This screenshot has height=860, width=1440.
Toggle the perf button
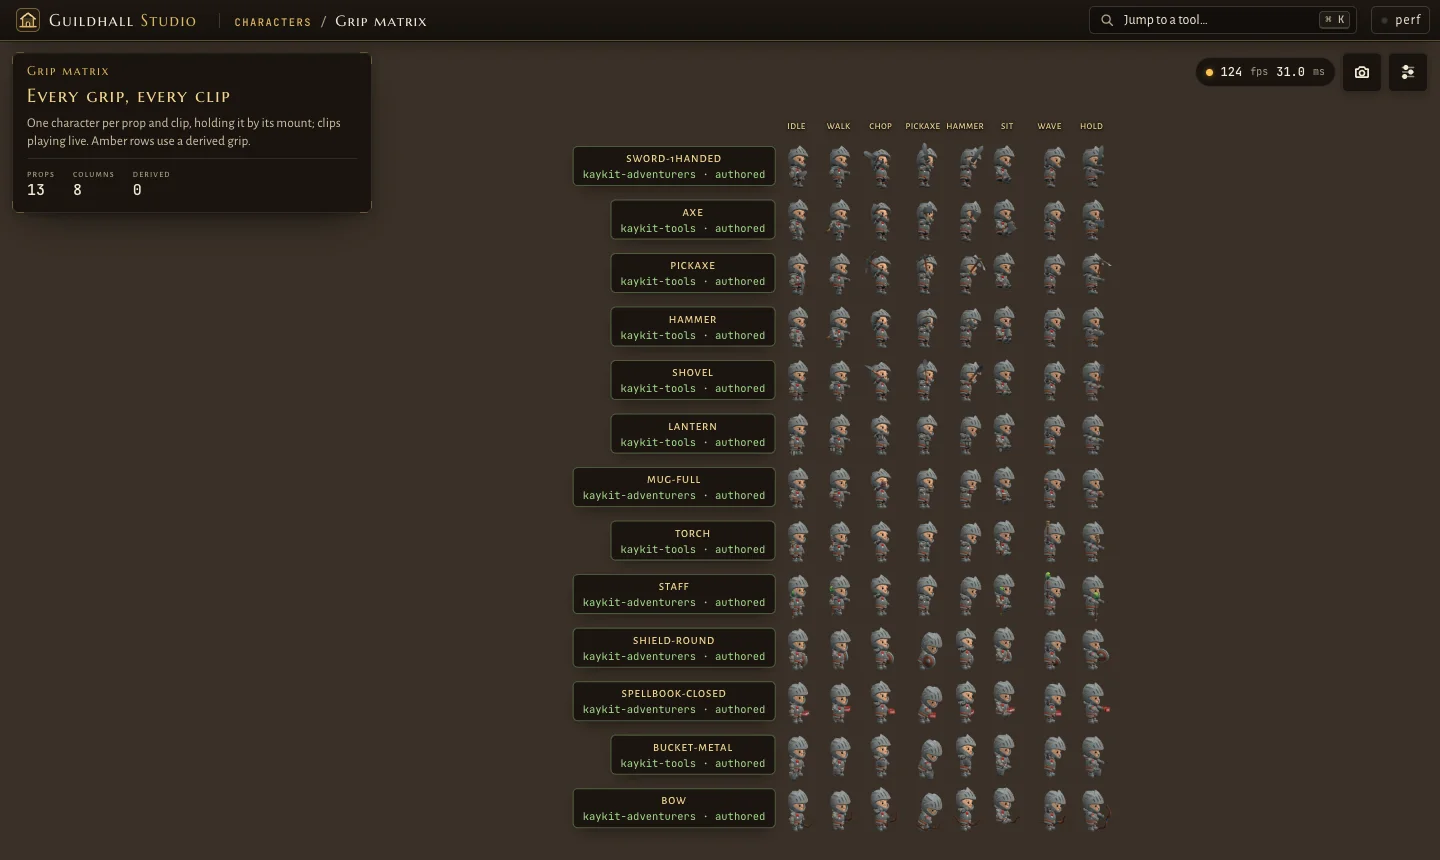point(1400,20)
